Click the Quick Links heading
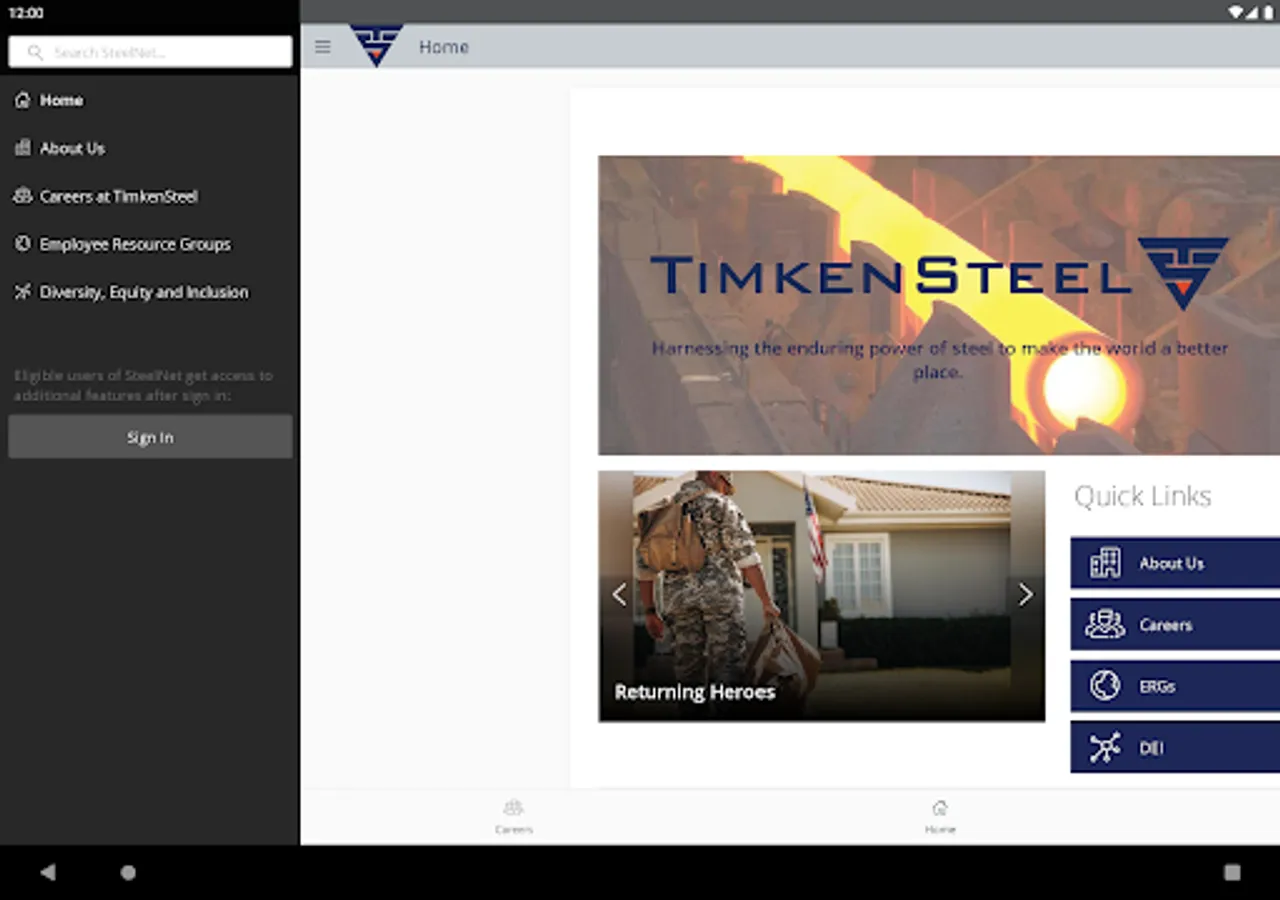Screen dimensions: 1280x900 point(1142,496)
